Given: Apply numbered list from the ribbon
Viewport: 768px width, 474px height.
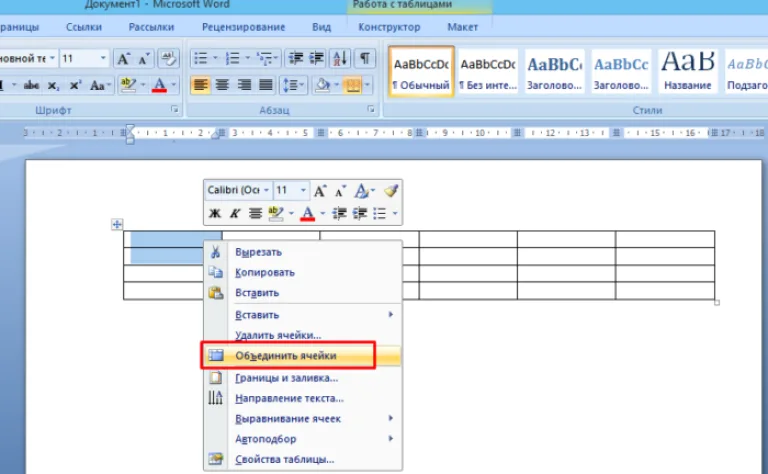Looking at the screenshot, I should coord(232,59).
